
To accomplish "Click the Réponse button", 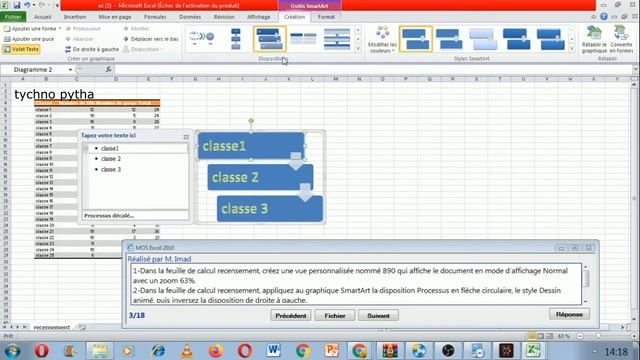I will pos(569,314).
